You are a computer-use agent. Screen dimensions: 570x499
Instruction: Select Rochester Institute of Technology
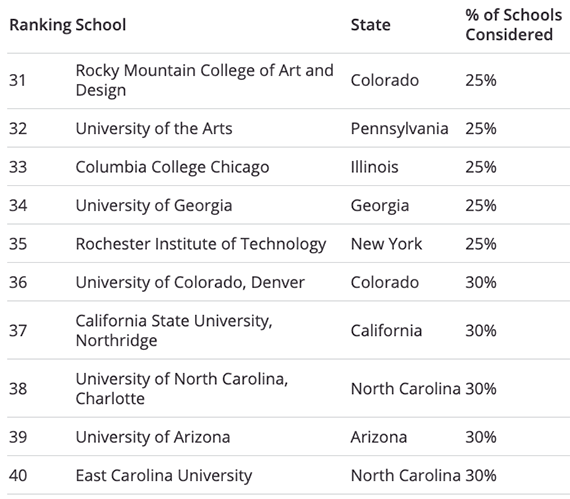[201, 244]
